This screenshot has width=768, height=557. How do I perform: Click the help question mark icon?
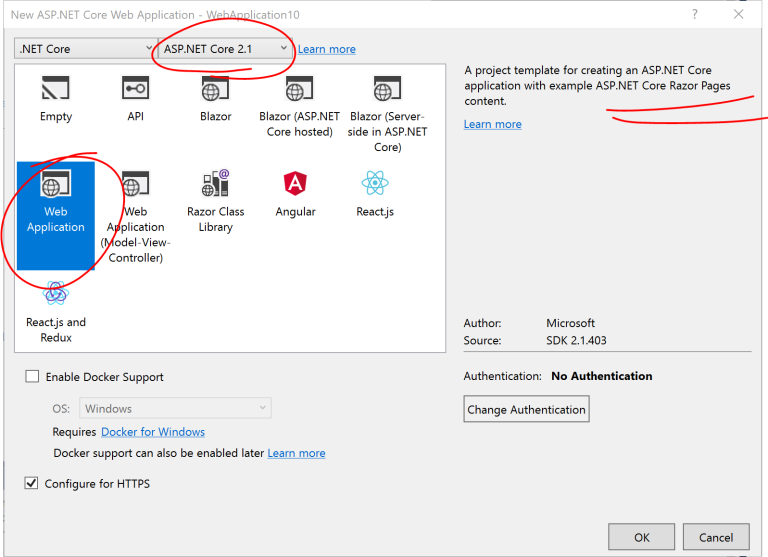click(695, 14)
